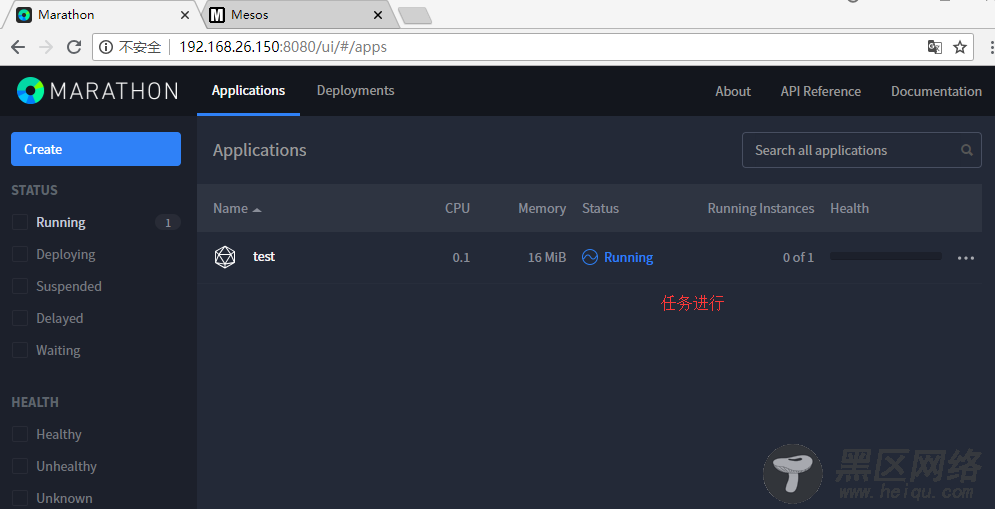
Task: Switch to the Applications tab
Action: click(x=248, y=91)
